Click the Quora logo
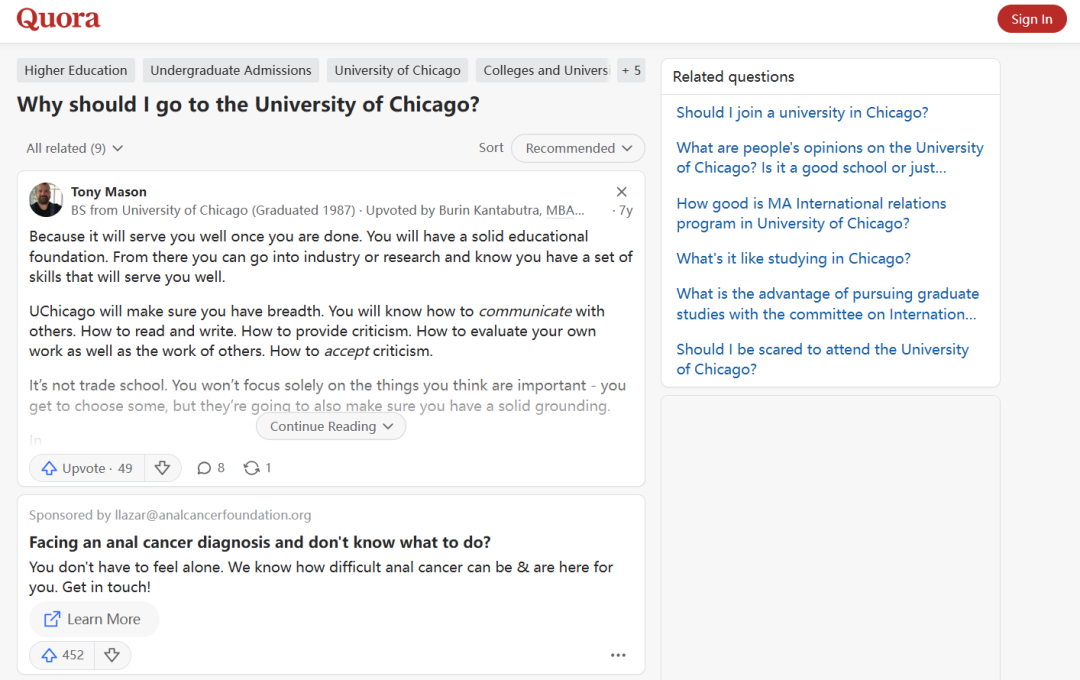Viewport: 1080px width, 680px height. click(58, 19)
